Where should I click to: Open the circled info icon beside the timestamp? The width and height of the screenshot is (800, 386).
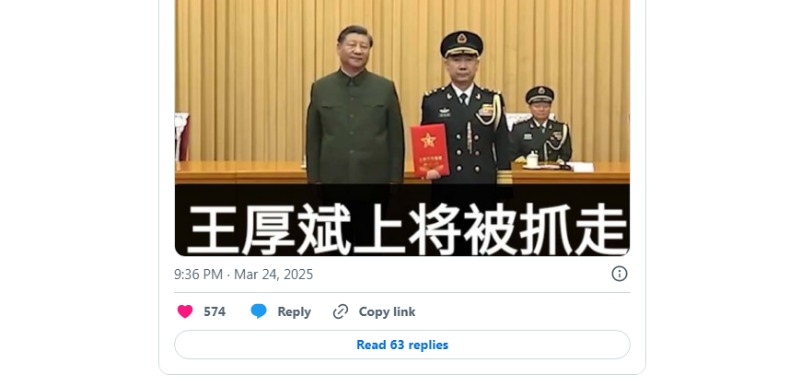(x=619, y=274)
